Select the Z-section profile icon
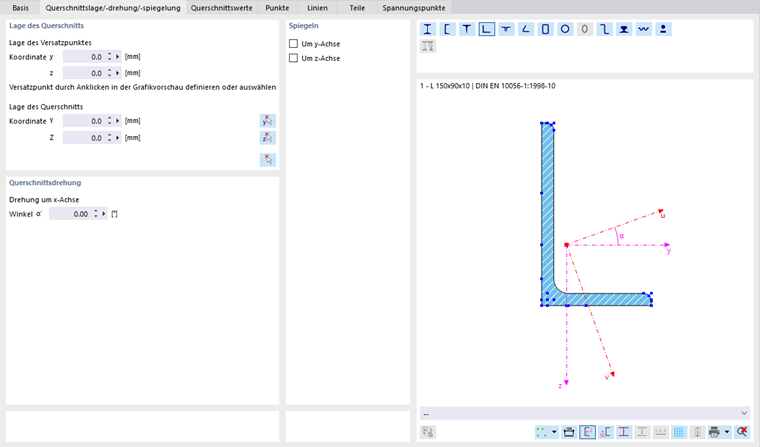The width and height of the screenshot is (760, 447). pyautogui.click(x=604, y=29)
